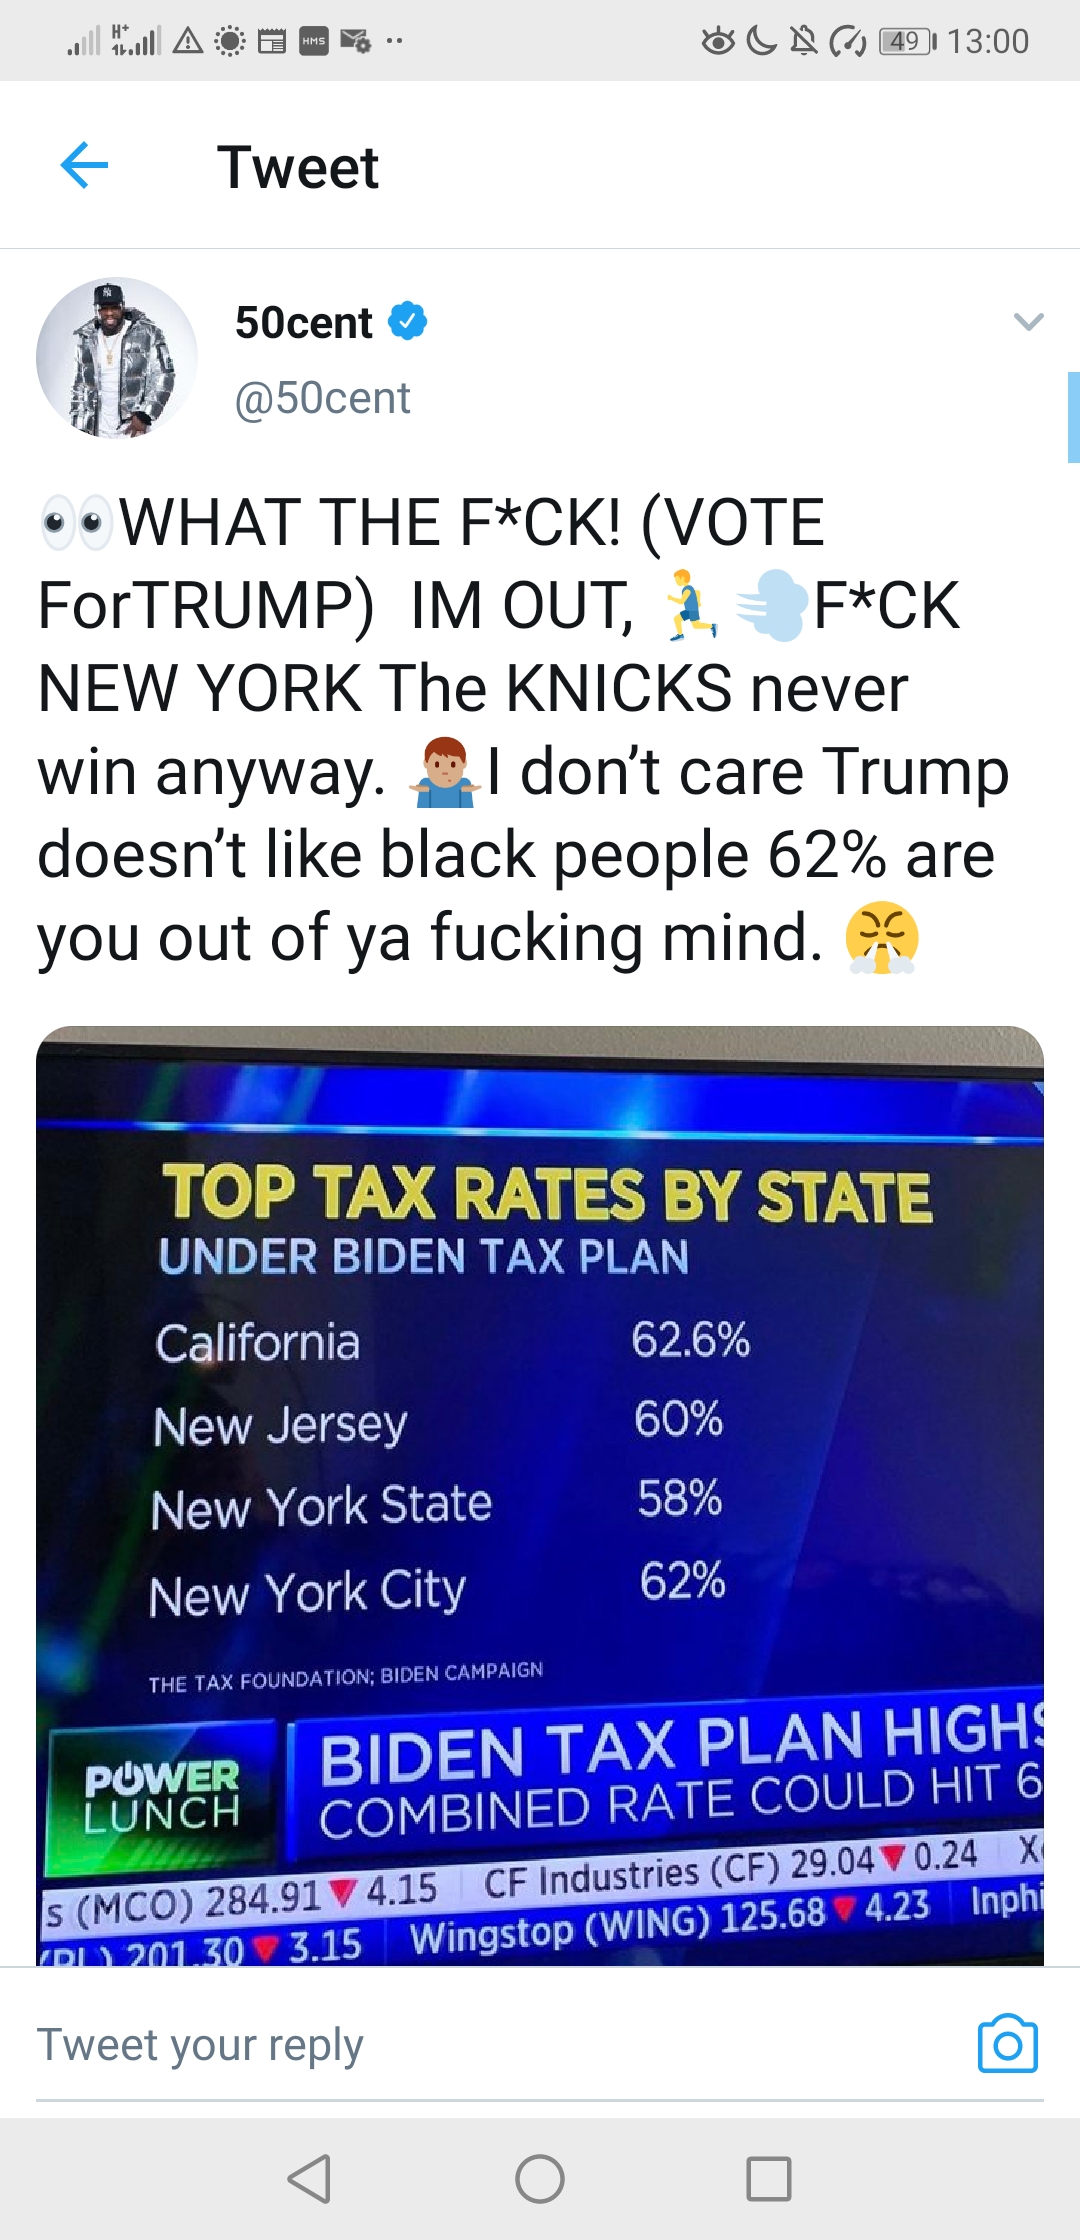Open the 50cent display name
The height and width of the screenshot is (2240, 1080).
point(303,322)
